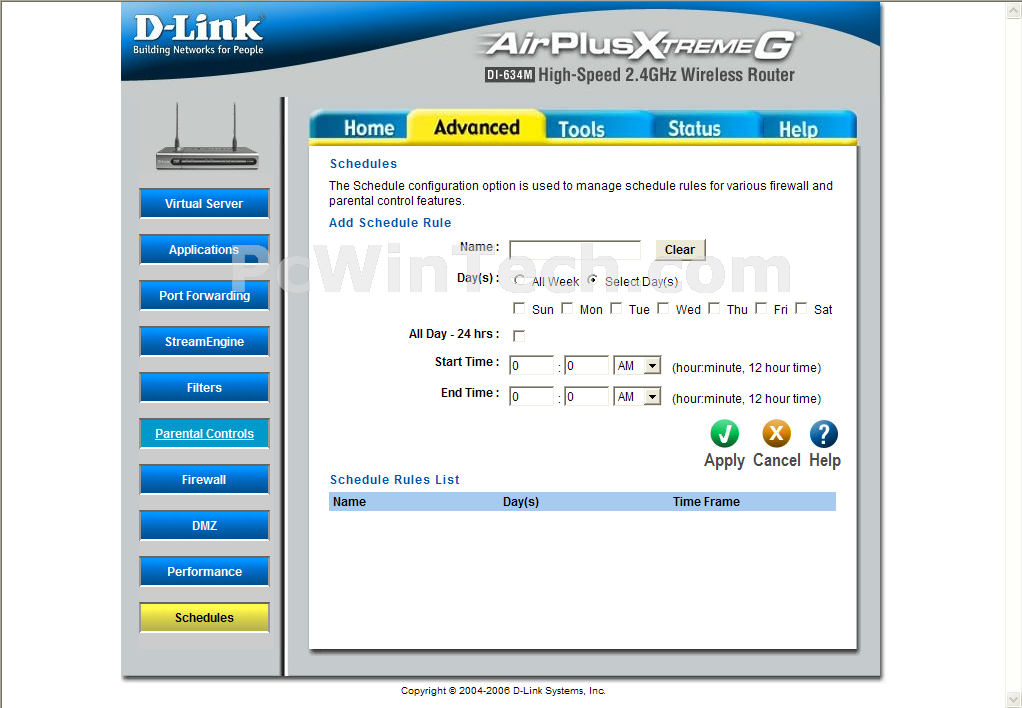Check the Thu checkbox
This screenshot has width=1022, height=708.
click(x=714, y=308)
